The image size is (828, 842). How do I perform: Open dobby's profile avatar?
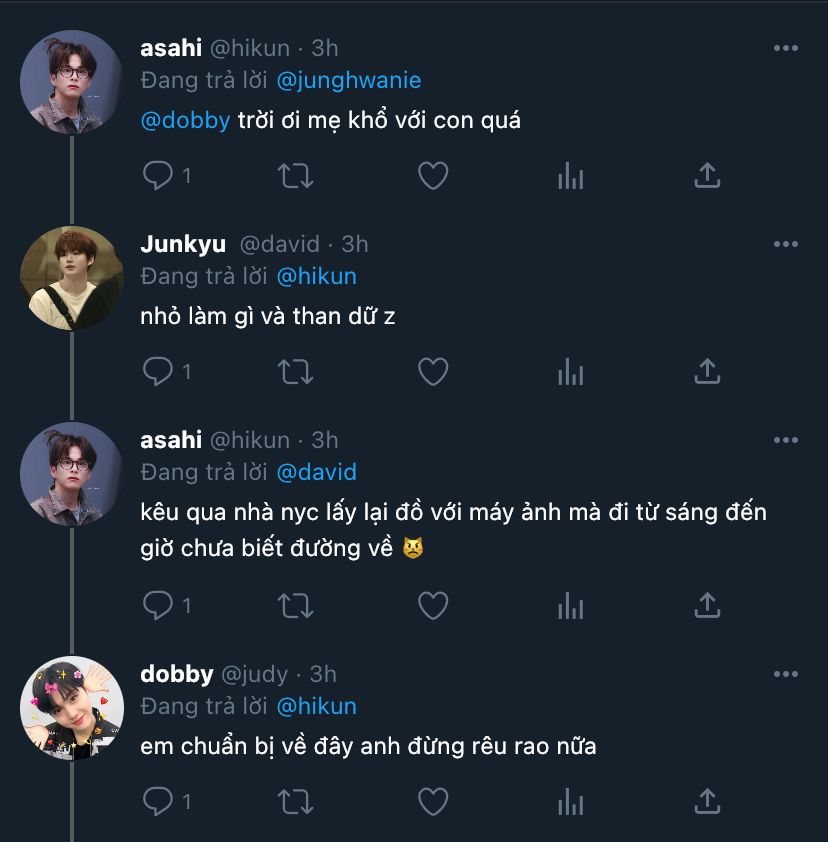click(71, 707)
